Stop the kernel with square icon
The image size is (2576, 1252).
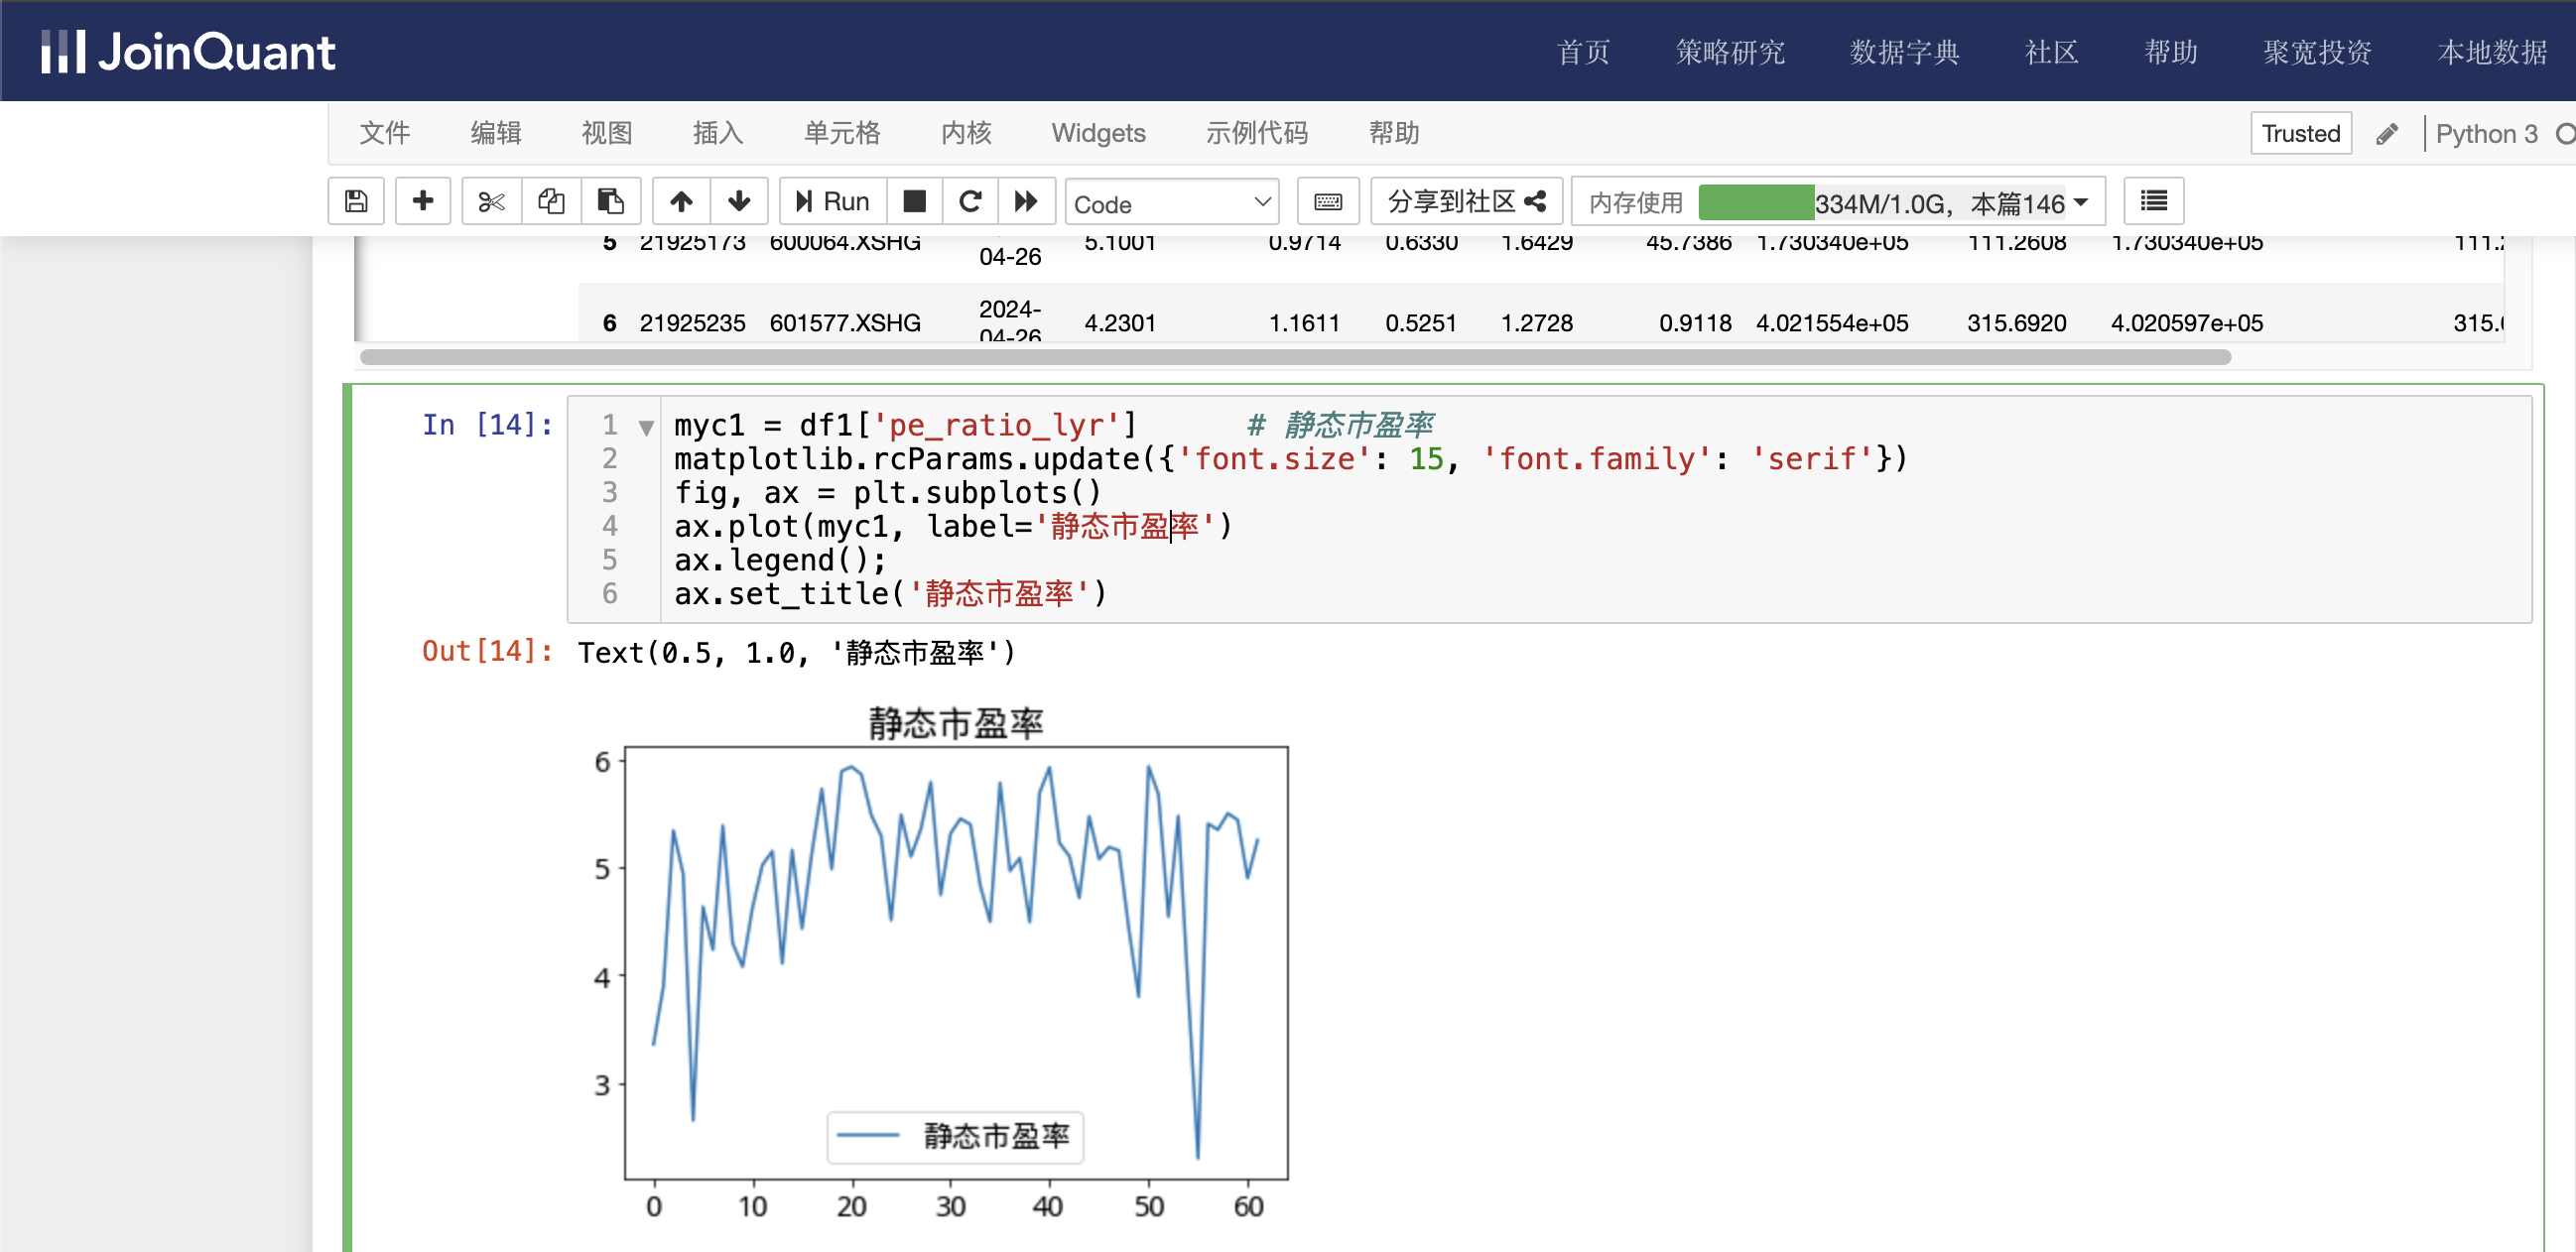[914, 202]
